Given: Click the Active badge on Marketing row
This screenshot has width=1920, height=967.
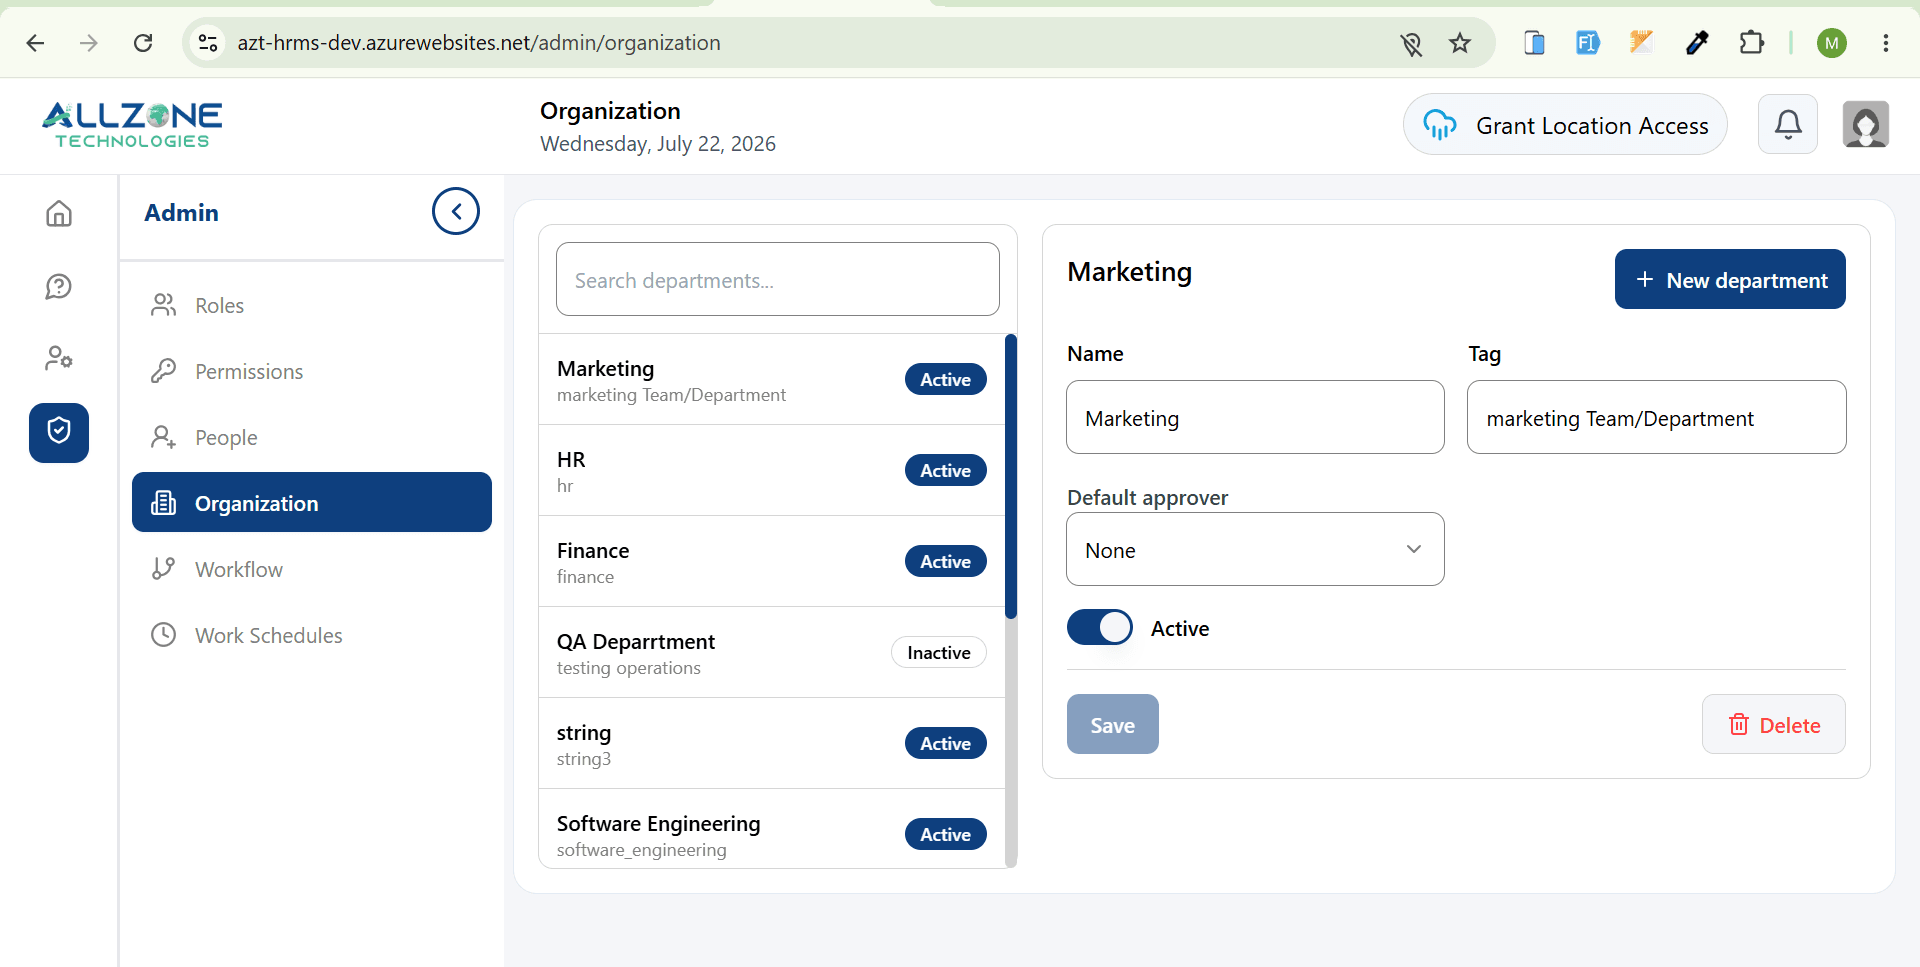Looking at the screenshot, I should click(945, 379).
